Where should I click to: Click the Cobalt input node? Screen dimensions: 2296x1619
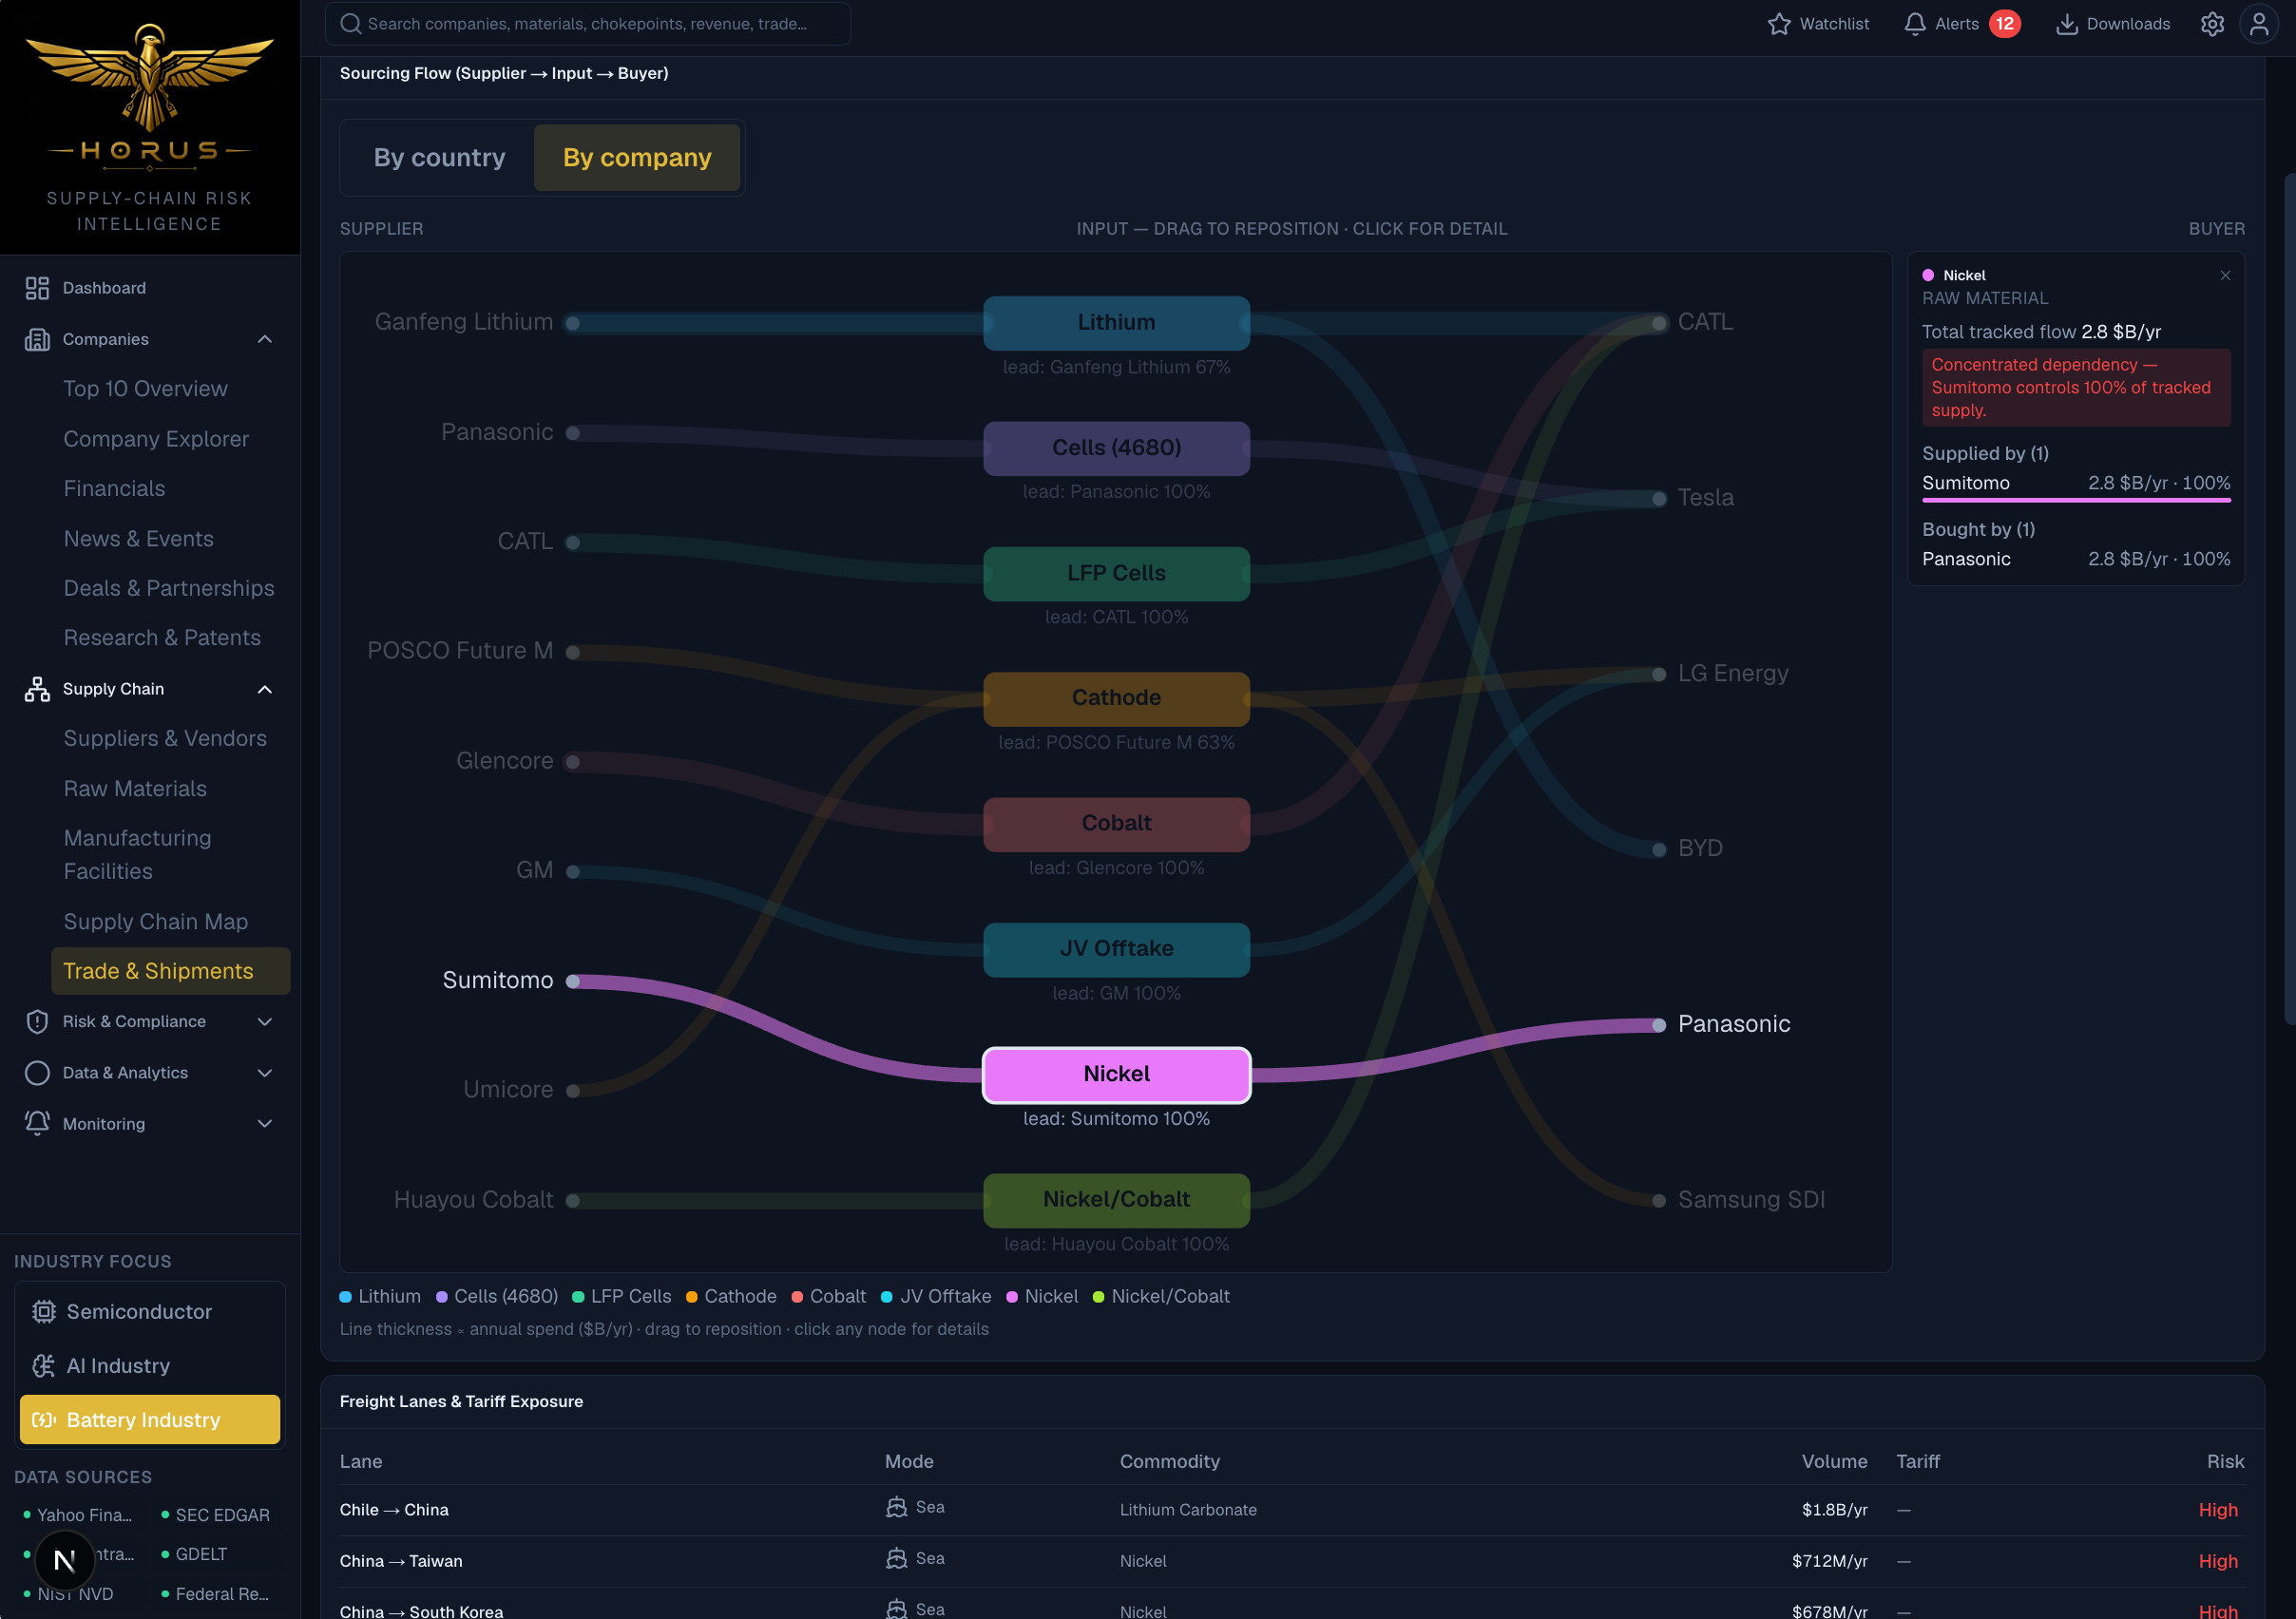pos(1116,824)
